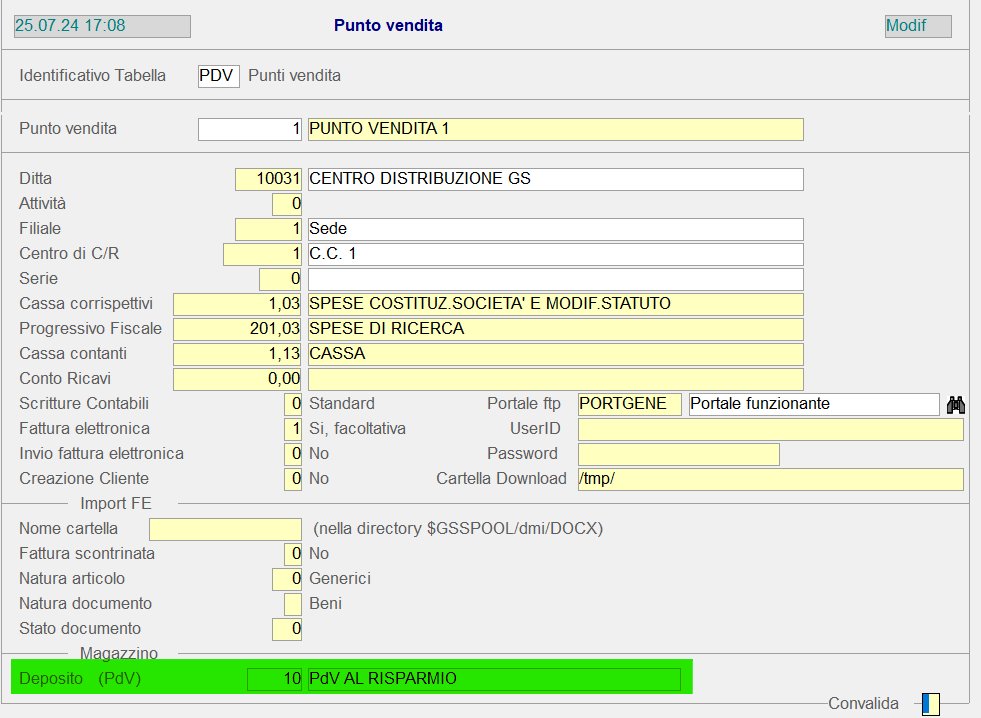This screenshot has height=718, width=981.
Task: Click the Portale ftp PORTGENE field
Action: coord(629,404)
